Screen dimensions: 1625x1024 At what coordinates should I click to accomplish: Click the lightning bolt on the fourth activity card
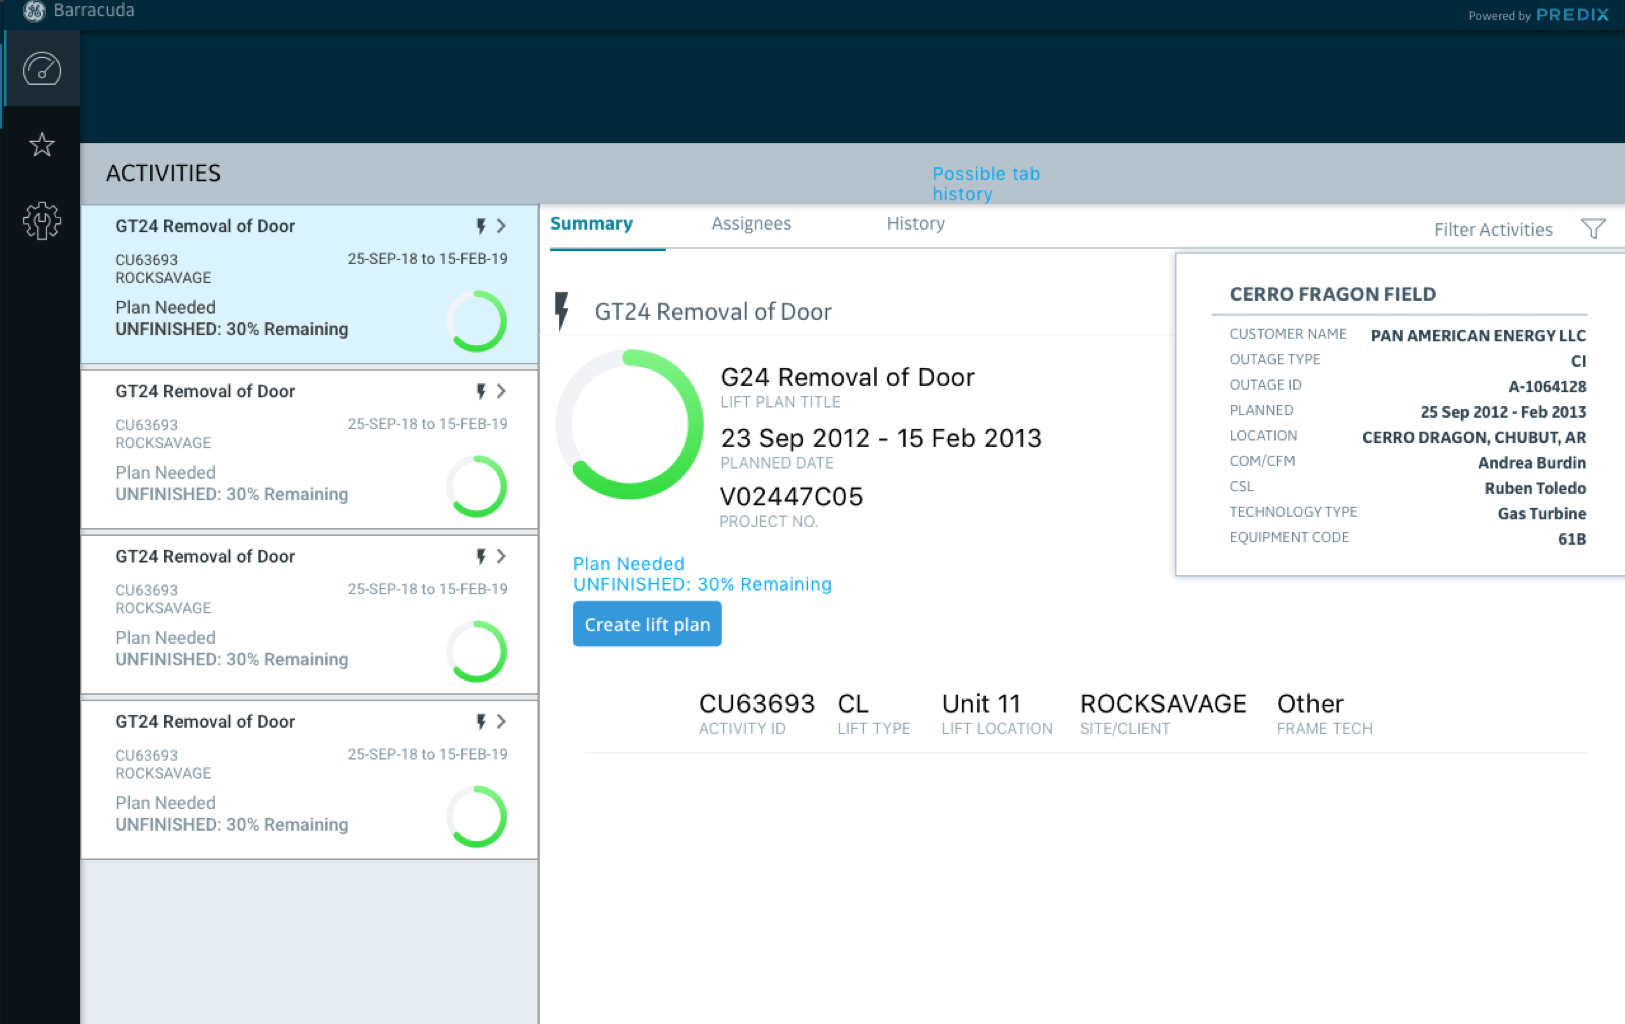tap(481, 722)
